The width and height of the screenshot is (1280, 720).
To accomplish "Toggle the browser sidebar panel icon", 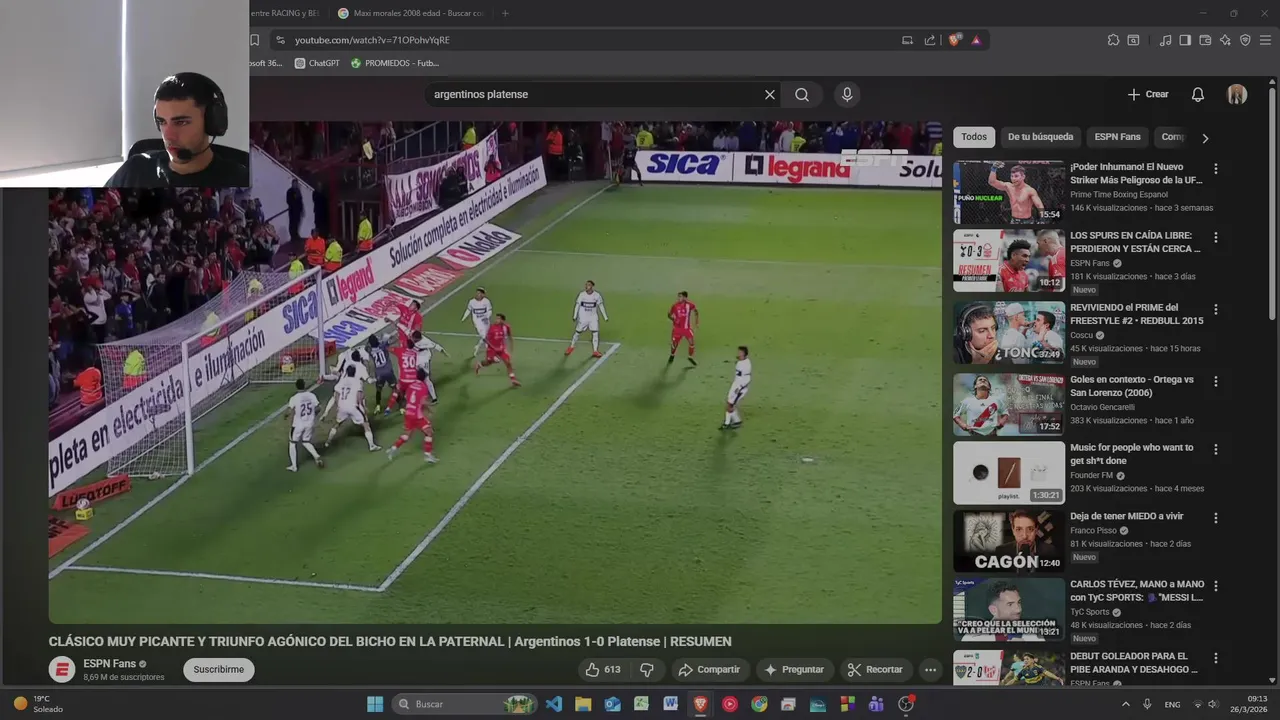I will [x=1185, y=40].
